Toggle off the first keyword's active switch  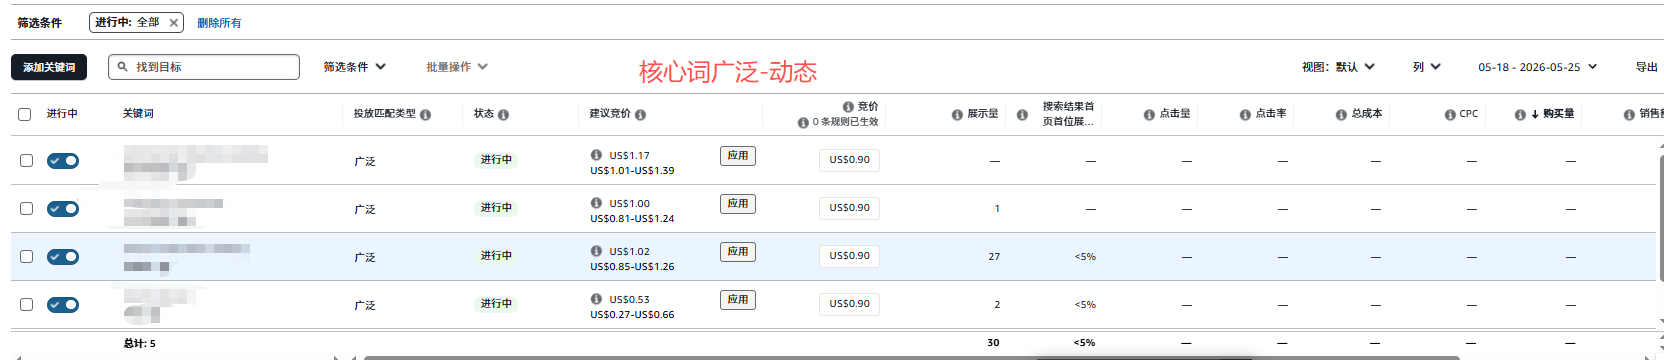tap(63, 160)
